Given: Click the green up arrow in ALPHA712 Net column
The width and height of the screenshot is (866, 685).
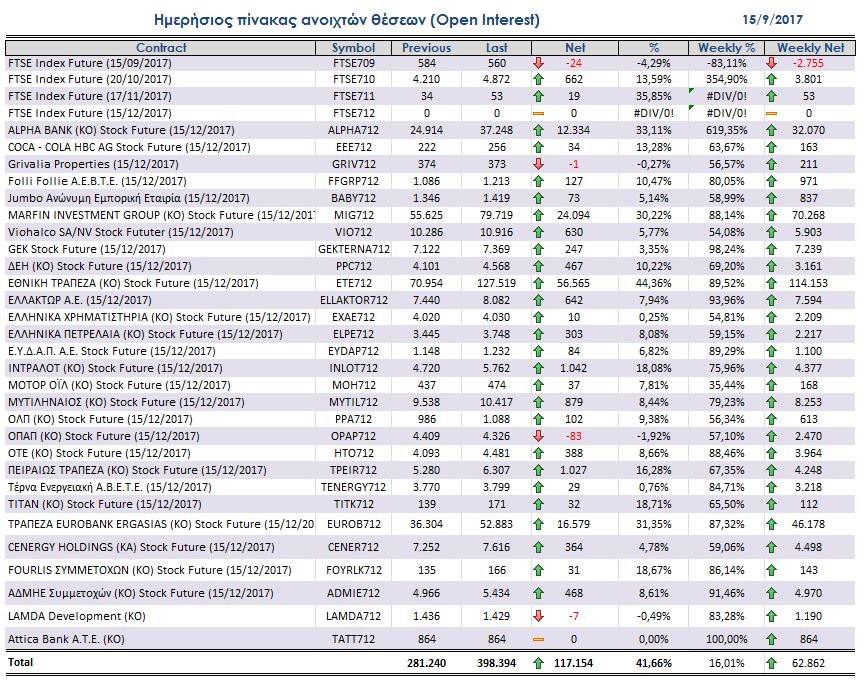Looking at the screenshot, I should [538, 130].
